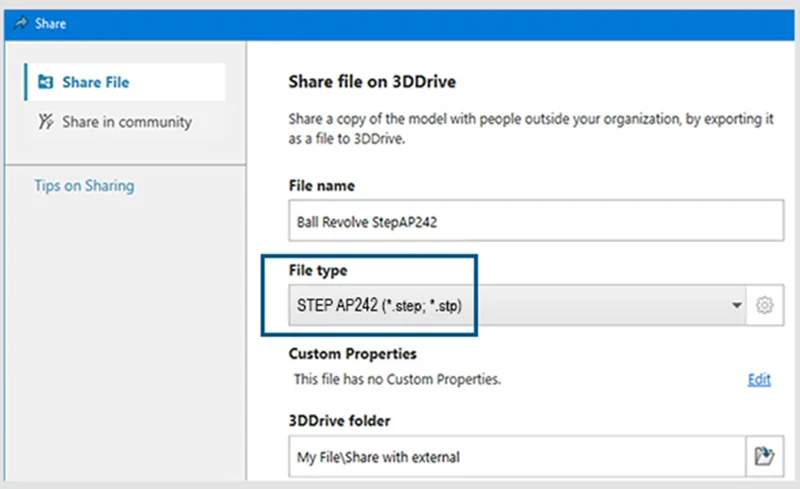Click the Share File icon in sidebar

click(44, 83)
